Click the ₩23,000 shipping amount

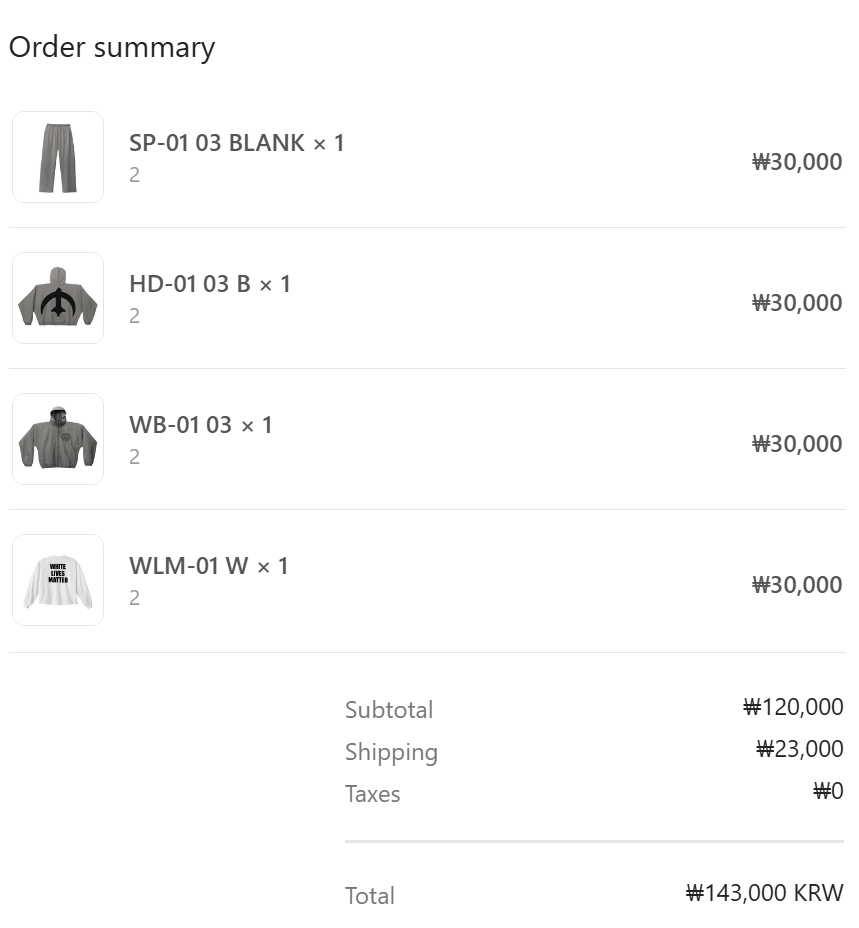(799, 749)
